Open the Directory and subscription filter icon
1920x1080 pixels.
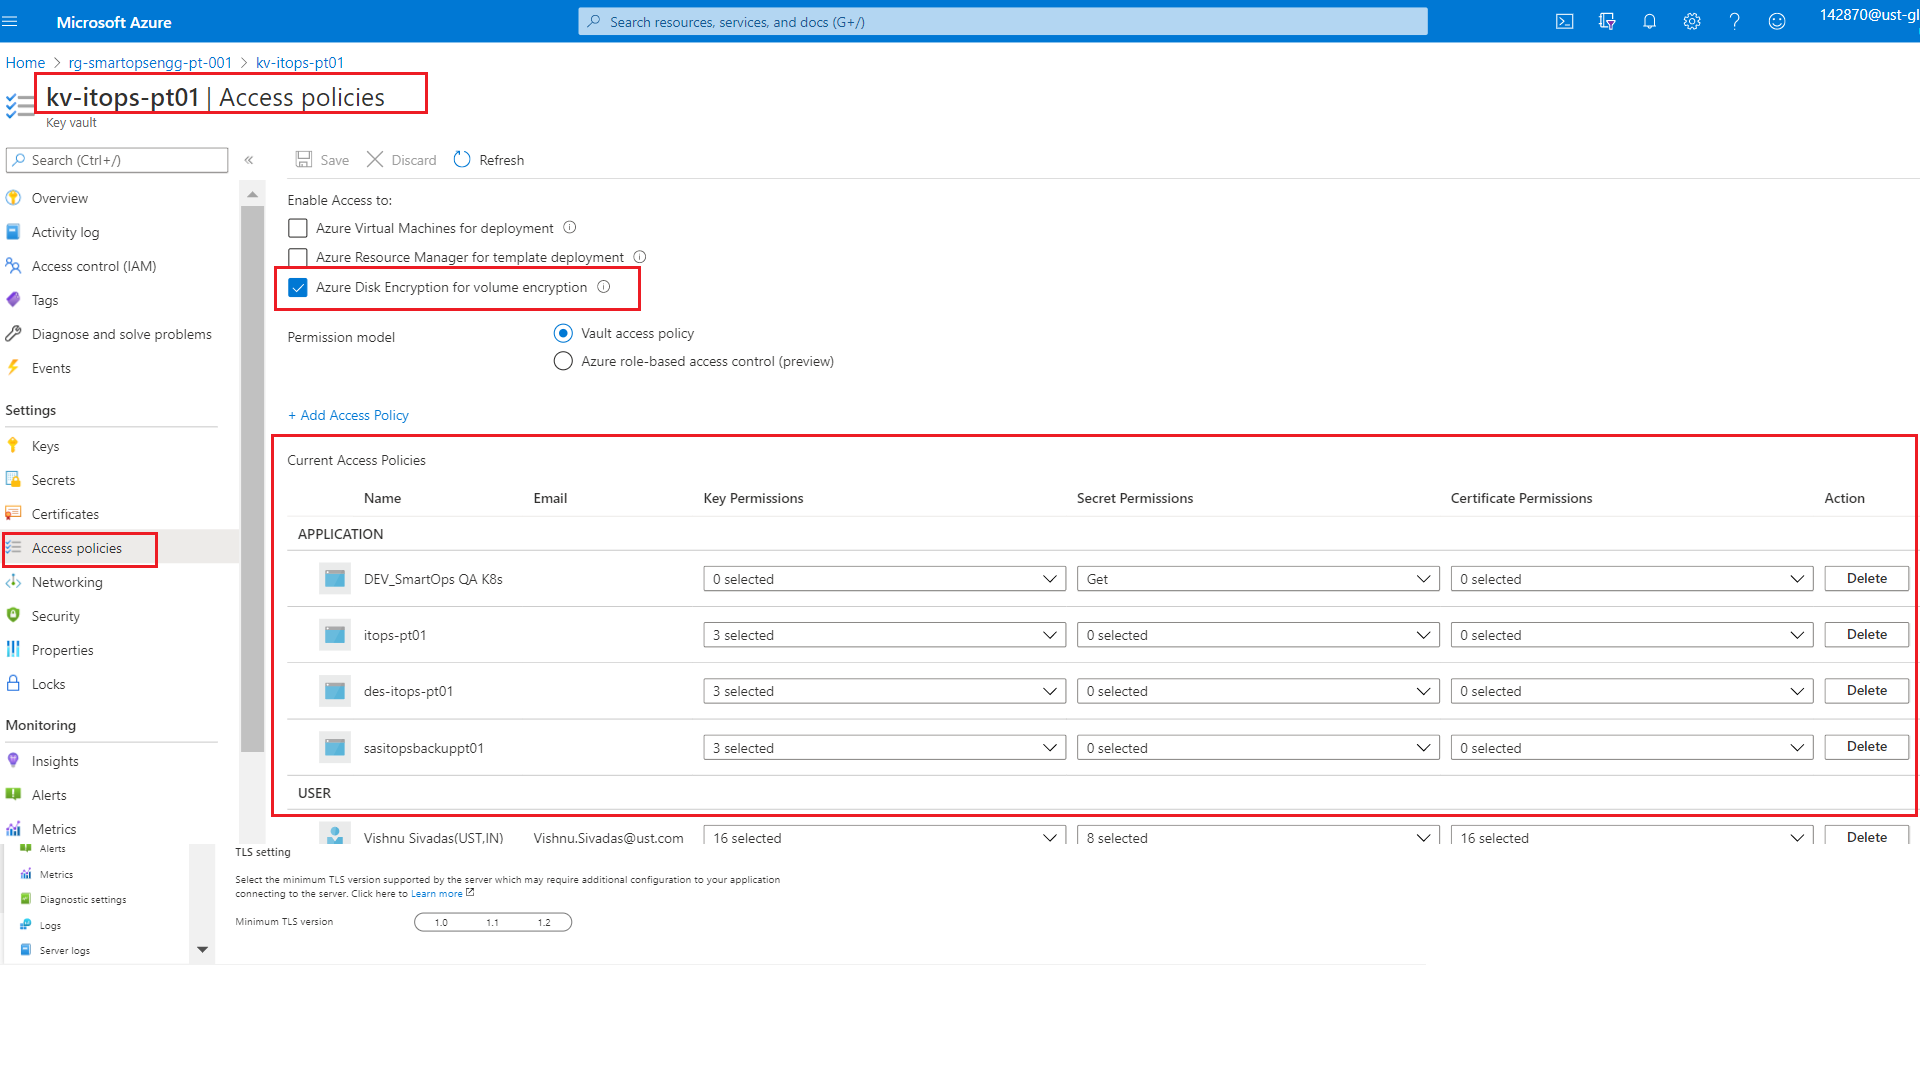1607,22
